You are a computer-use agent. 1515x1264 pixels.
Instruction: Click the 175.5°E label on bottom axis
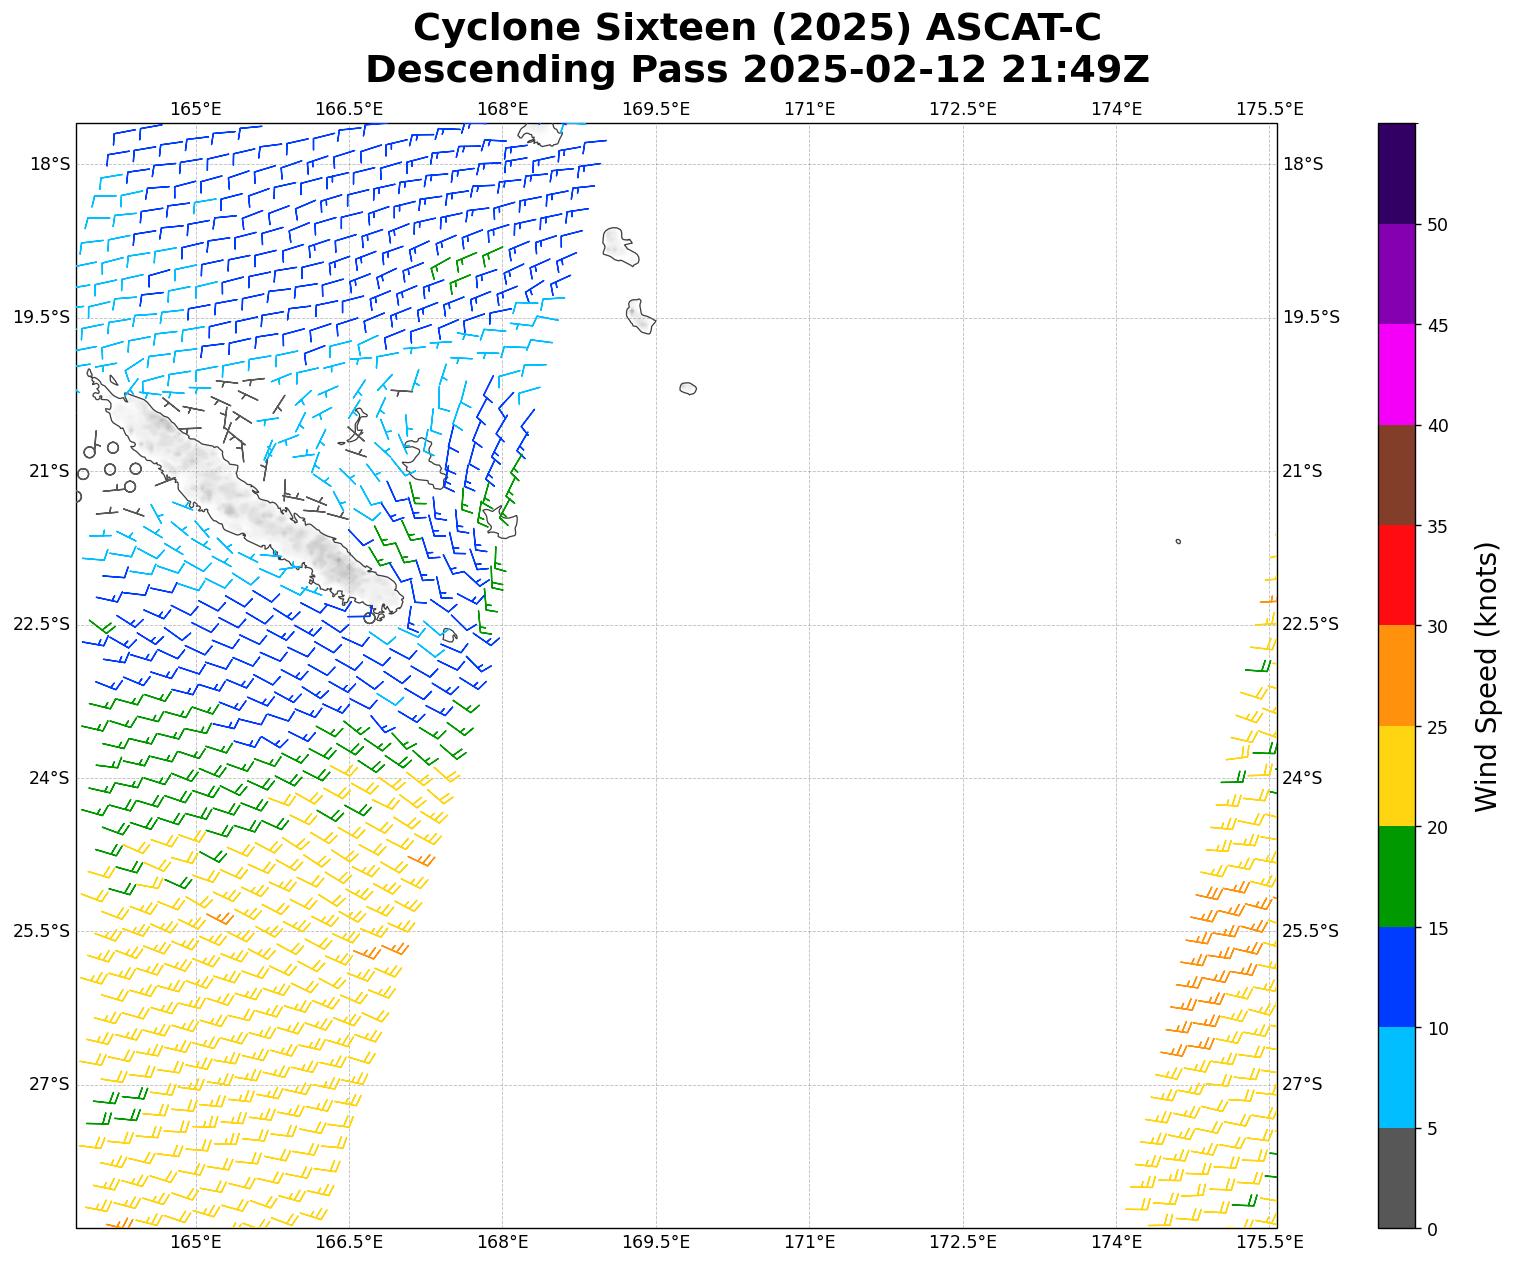click(x=1269, y=1242)
